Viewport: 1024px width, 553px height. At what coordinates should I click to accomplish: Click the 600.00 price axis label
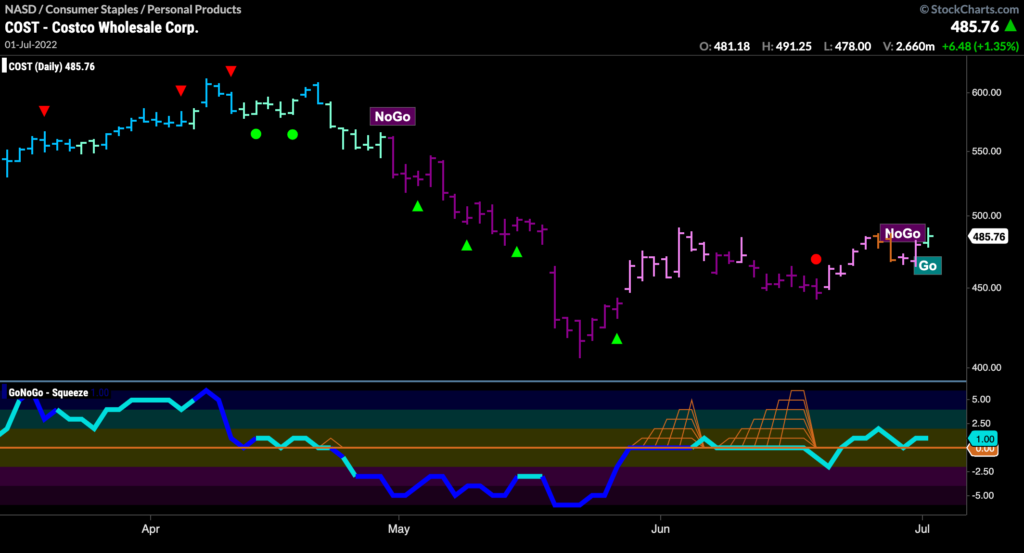(986, 93)
